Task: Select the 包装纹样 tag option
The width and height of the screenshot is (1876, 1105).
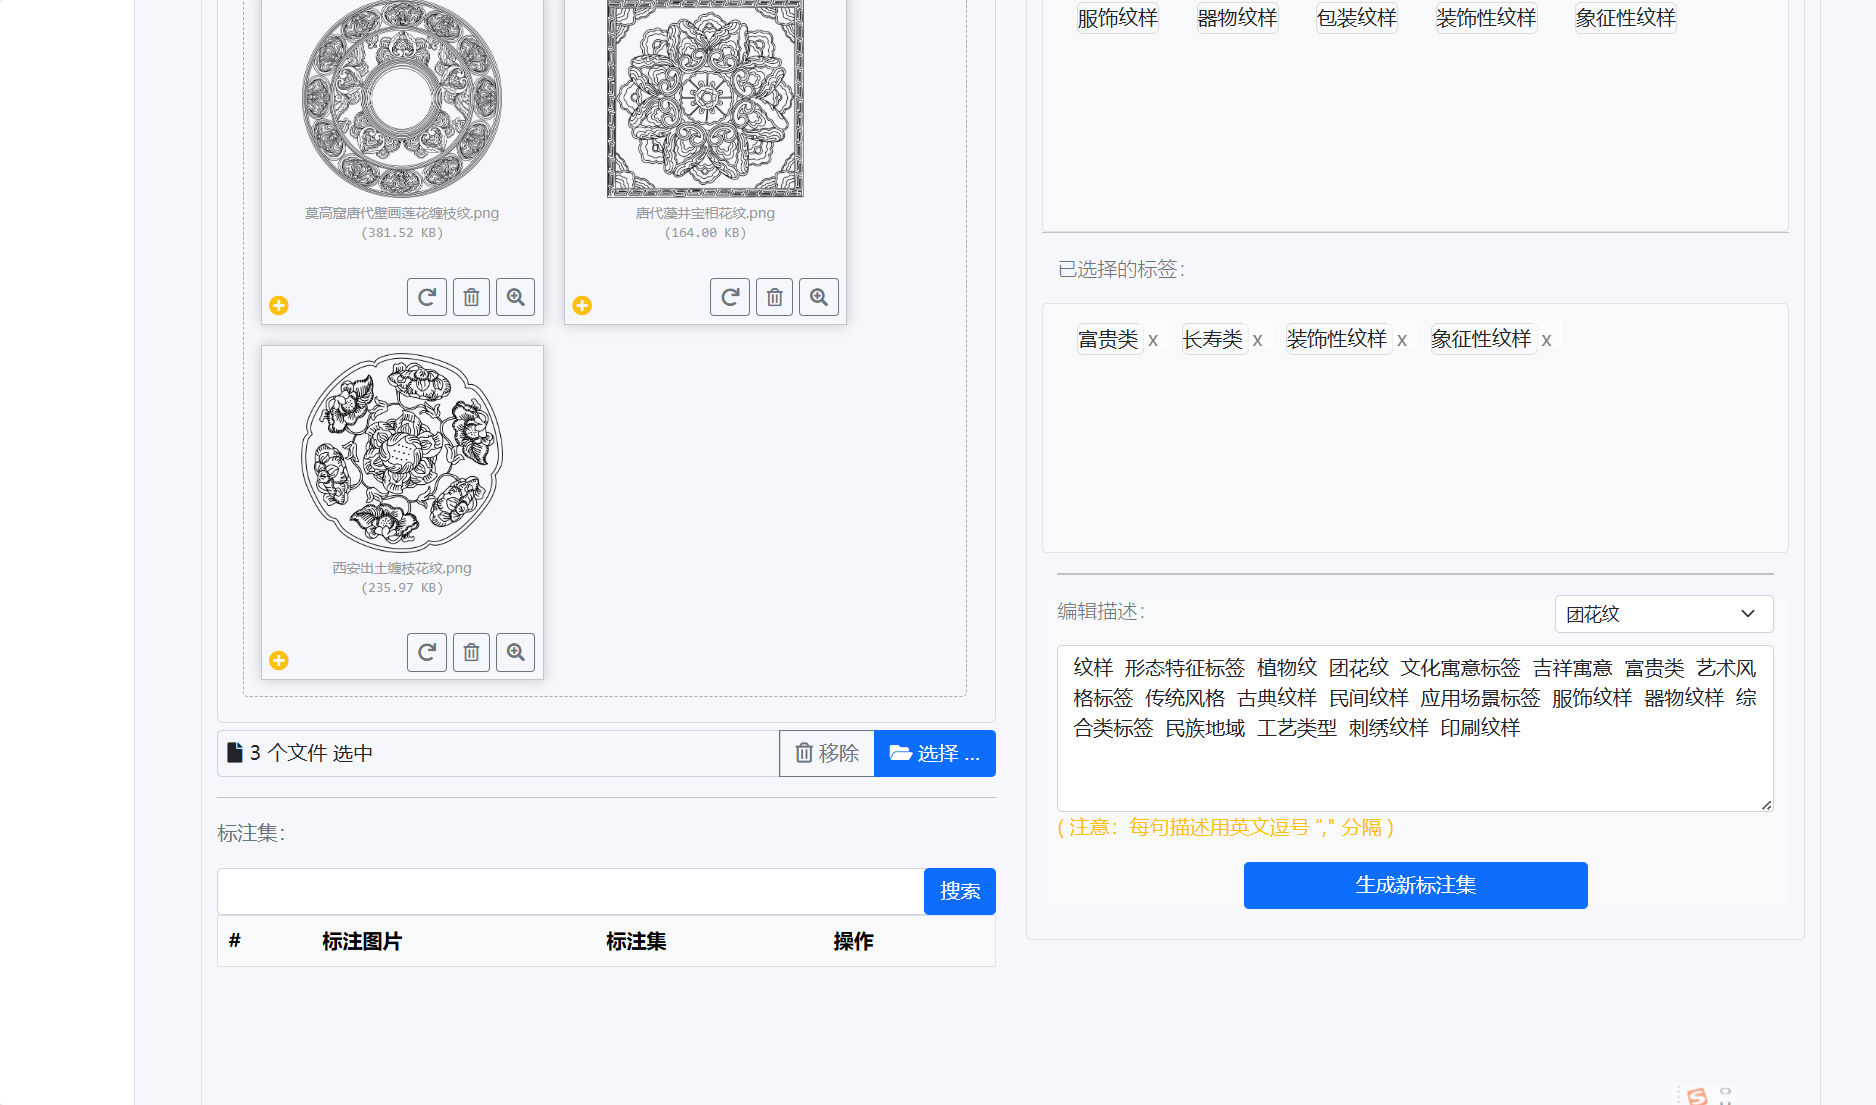Action: click(1357, 18)
